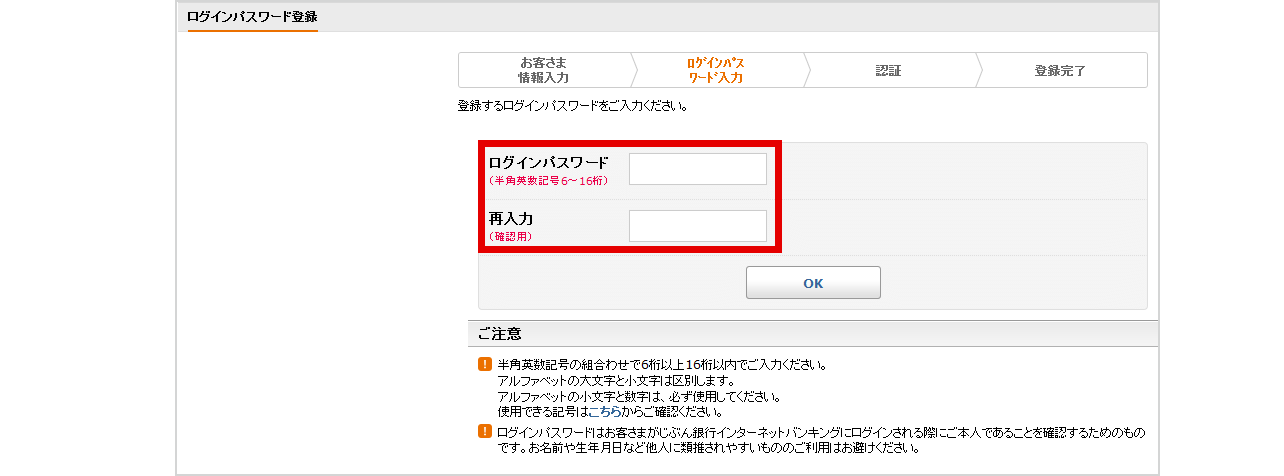Focus the ログインパスワード input field
Viewport: 1284px width, 476px height.
[697, 169]
